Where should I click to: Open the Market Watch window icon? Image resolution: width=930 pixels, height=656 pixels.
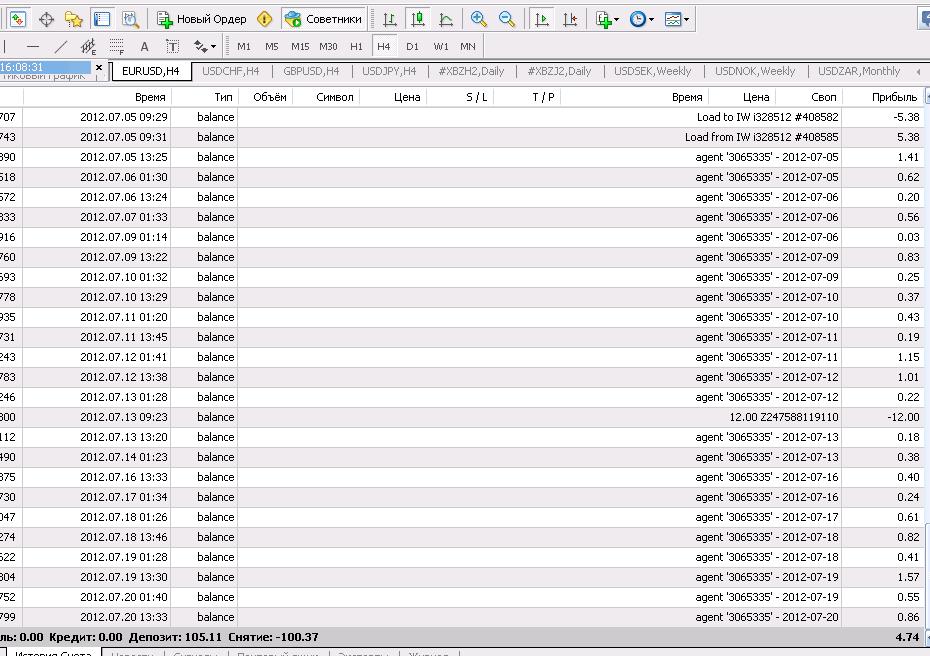point(18,19)
